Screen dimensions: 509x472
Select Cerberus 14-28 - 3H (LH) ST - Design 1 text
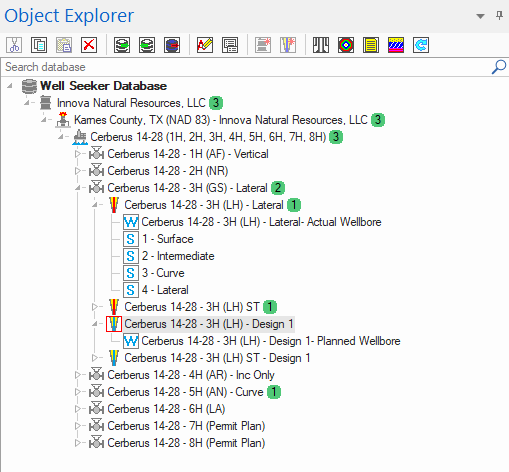(217, 358)
